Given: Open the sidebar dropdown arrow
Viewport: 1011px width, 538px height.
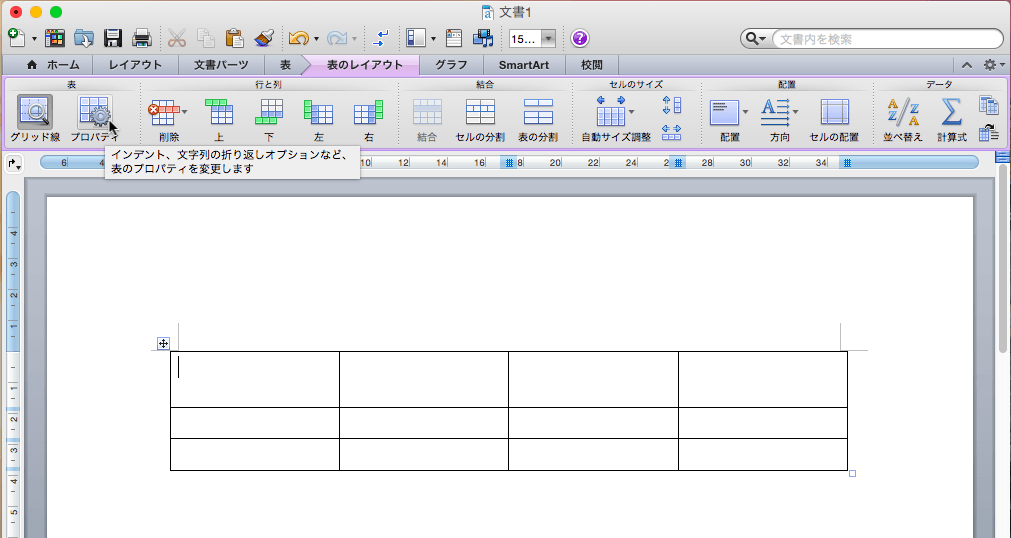Looking at the screenshot, I should tap(433, 39).
